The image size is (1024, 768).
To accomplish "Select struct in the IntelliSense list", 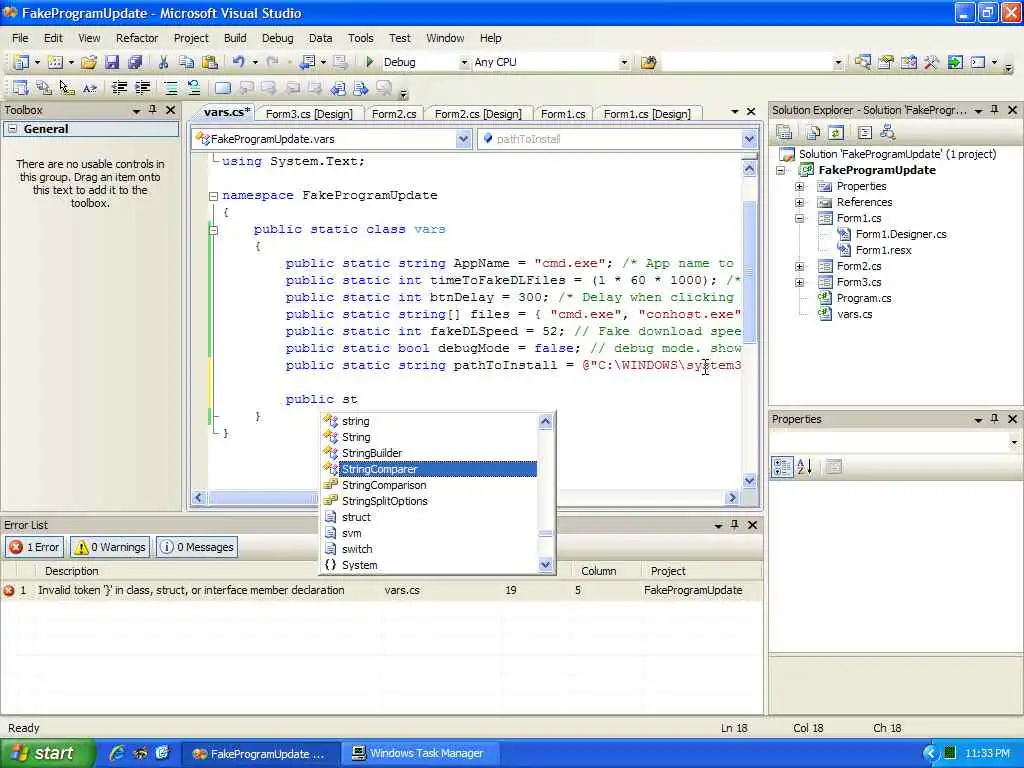I will click(x=357, y=517).
